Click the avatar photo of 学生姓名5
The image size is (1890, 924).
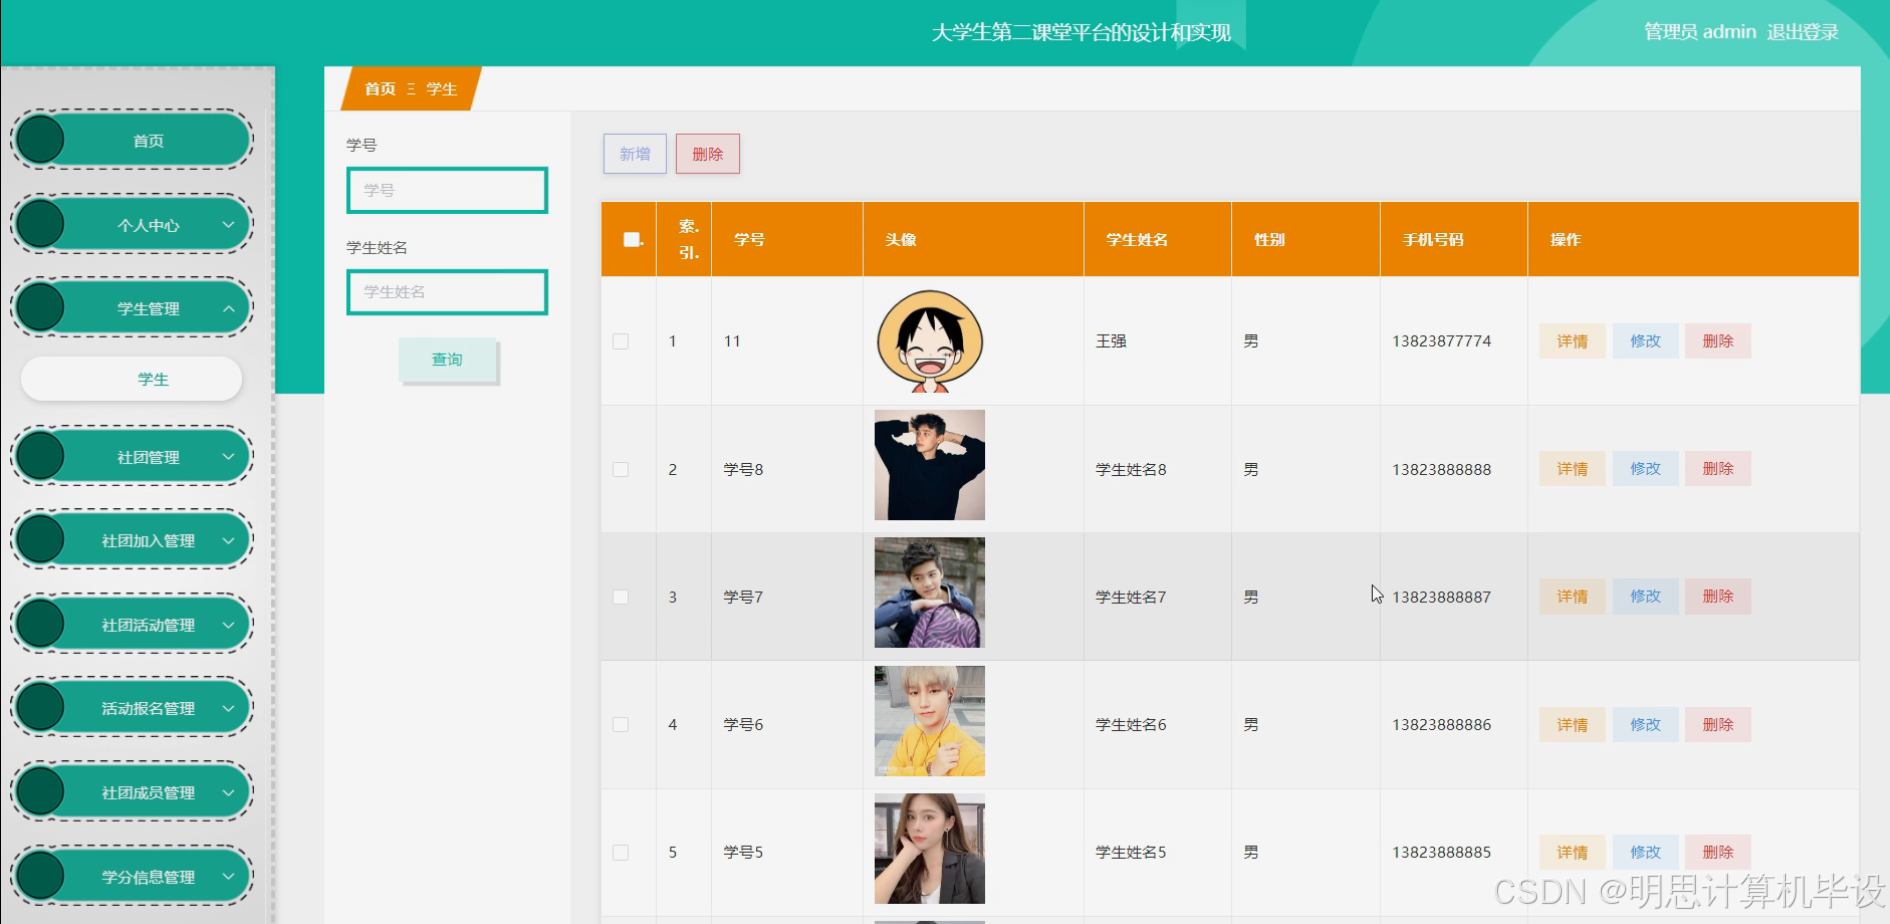[929, 849]
